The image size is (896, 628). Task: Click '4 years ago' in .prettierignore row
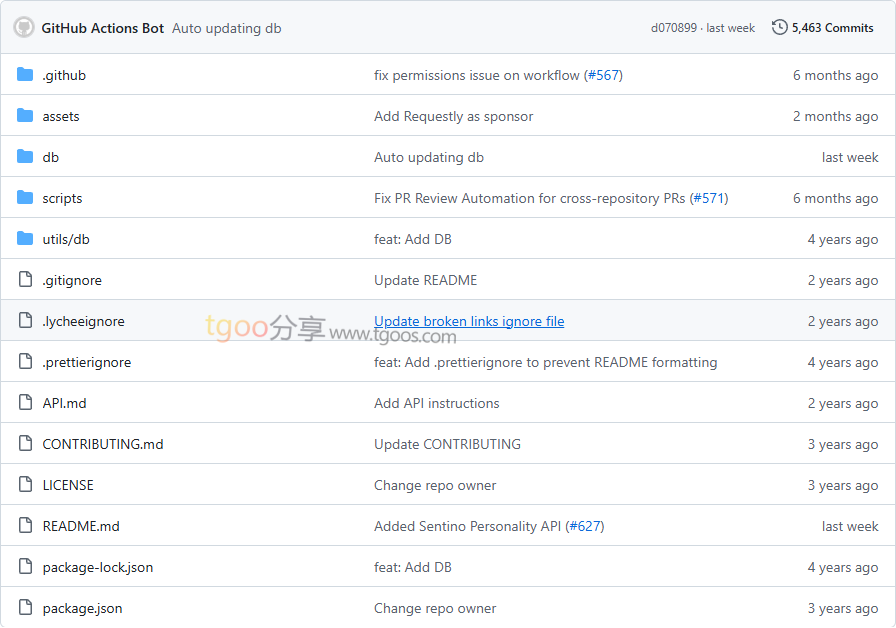[x=843, y=362]
